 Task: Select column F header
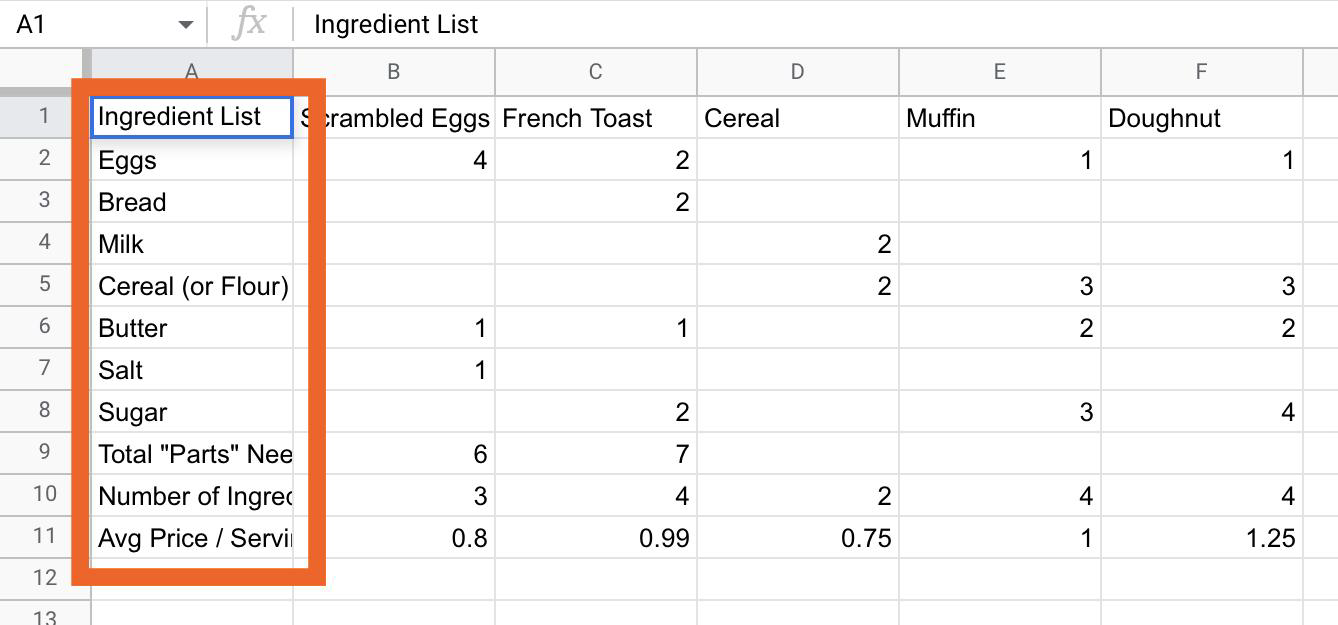1202,71
